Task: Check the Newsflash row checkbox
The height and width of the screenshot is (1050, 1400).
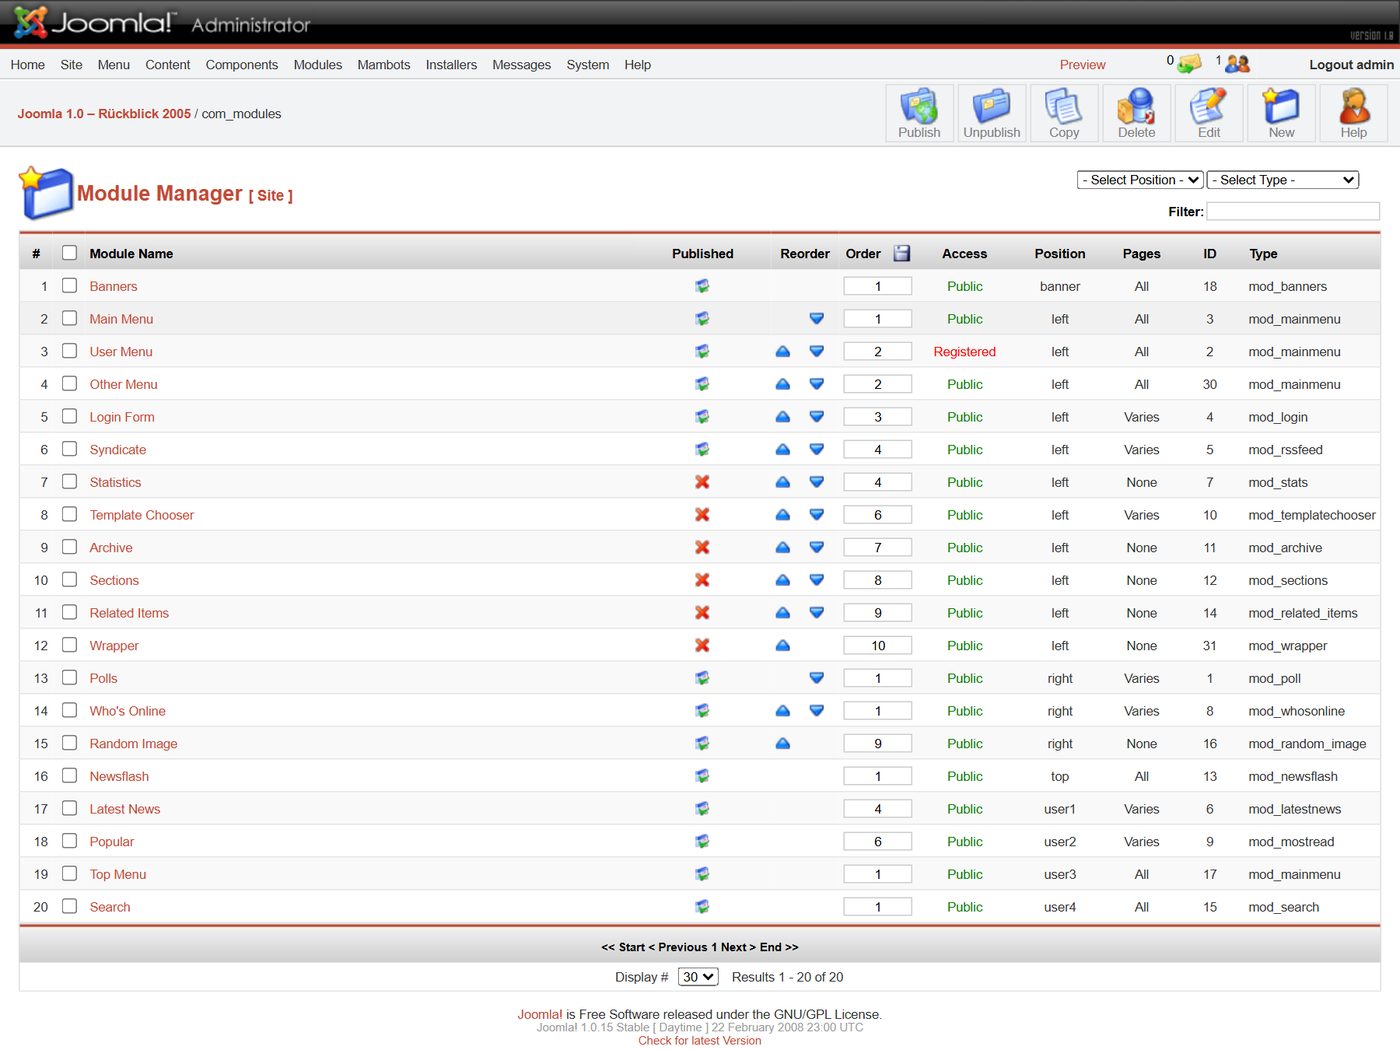Action: pos(69,775)
